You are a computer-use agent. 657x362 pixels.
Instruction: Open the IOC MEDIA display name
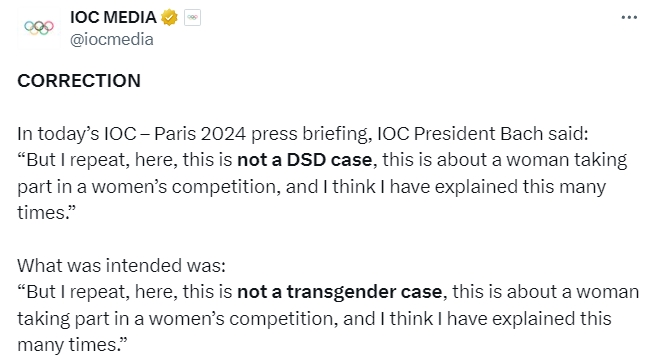click(x=113, y=17)
